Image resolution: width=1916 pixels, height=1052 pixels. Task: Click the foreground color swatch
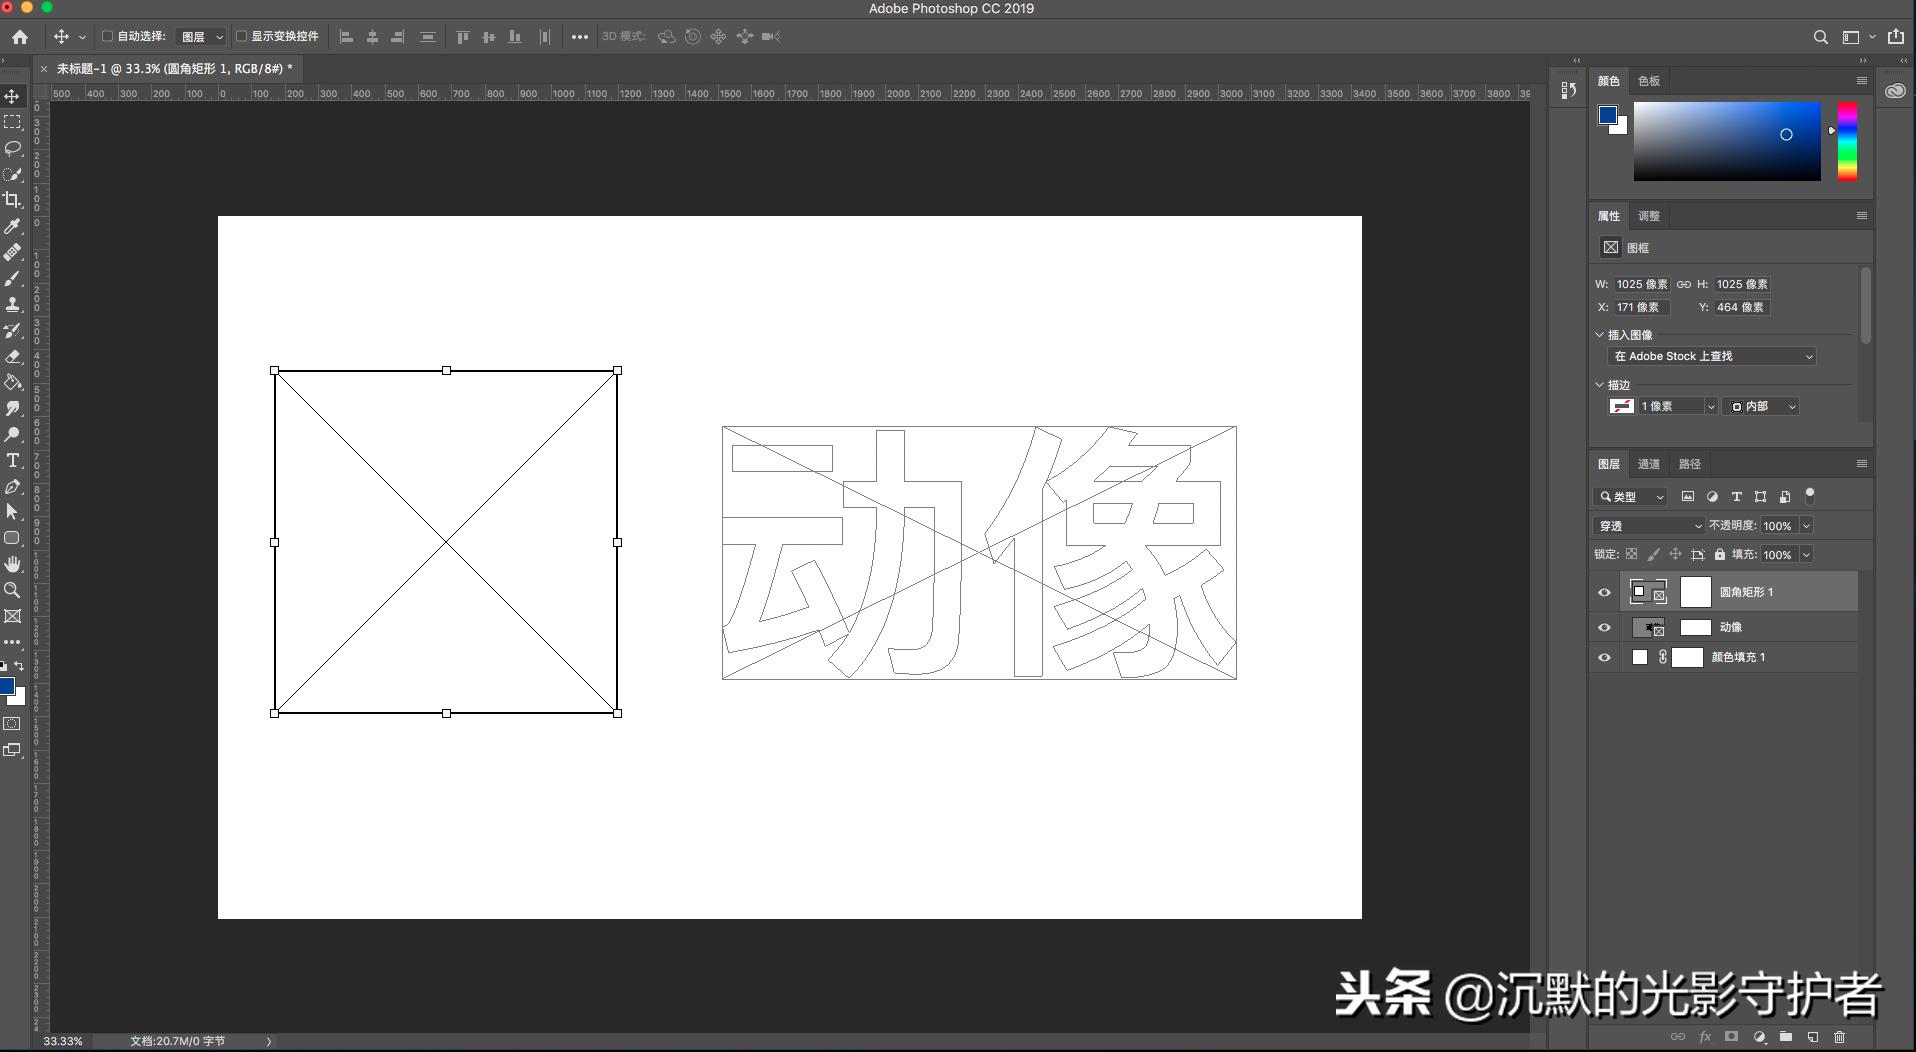click(x=1607, y=115)
